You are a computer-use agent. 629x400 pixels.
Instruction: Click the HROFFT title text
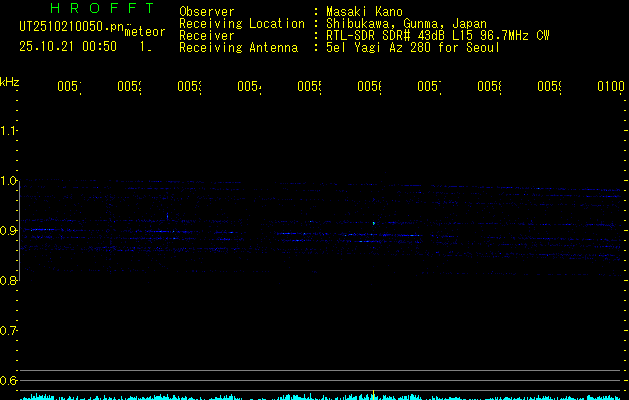point(102,8)
